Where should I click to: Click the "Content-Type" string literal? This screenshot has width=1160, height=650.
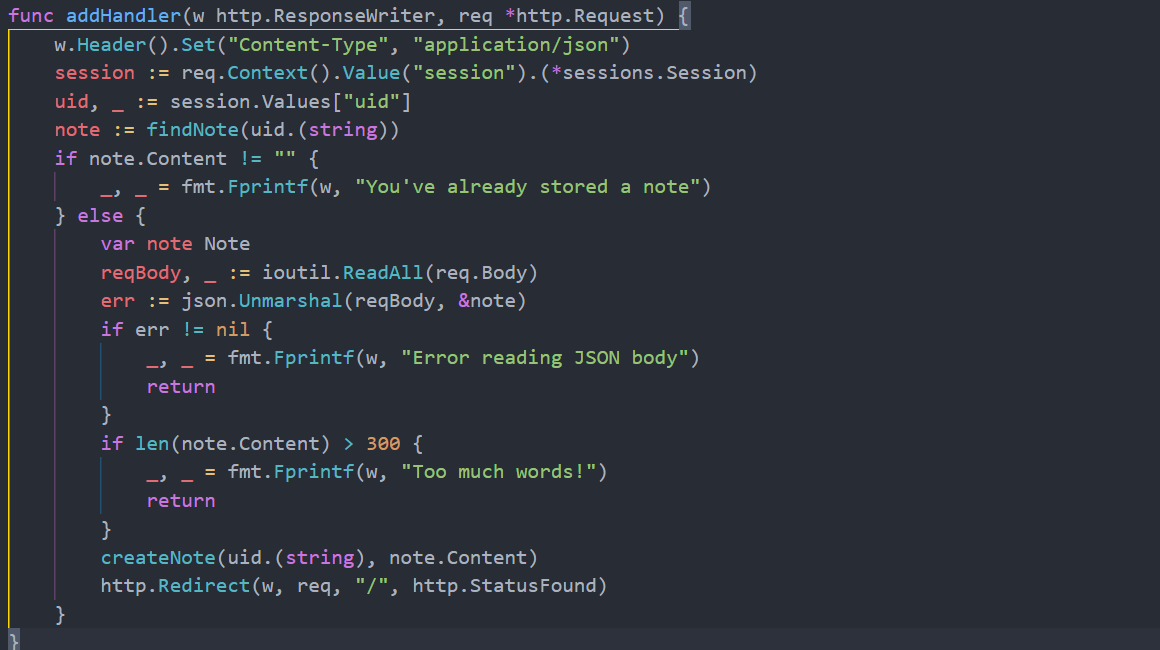pos(308,44)
